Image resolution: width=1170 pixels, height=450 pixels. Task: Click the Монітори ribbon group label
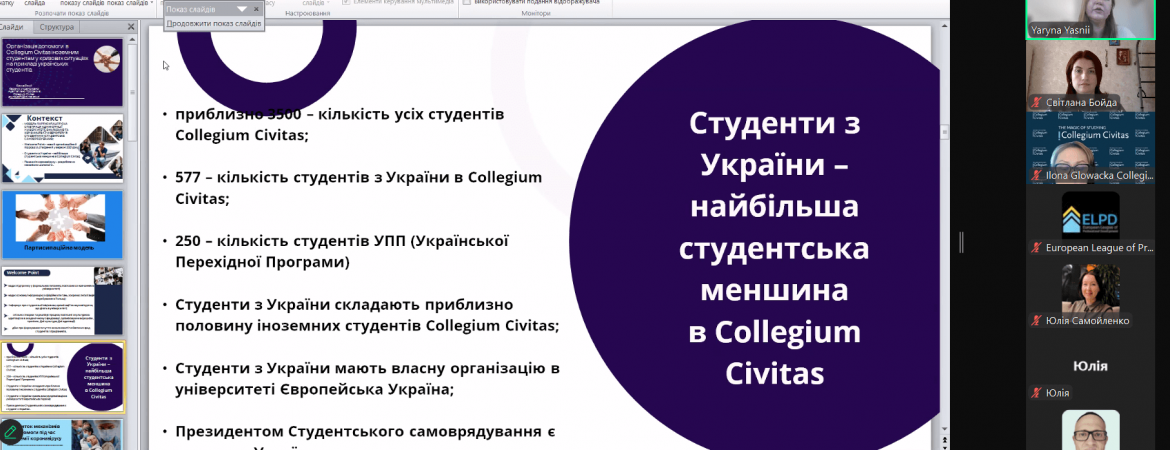(535, 13)
